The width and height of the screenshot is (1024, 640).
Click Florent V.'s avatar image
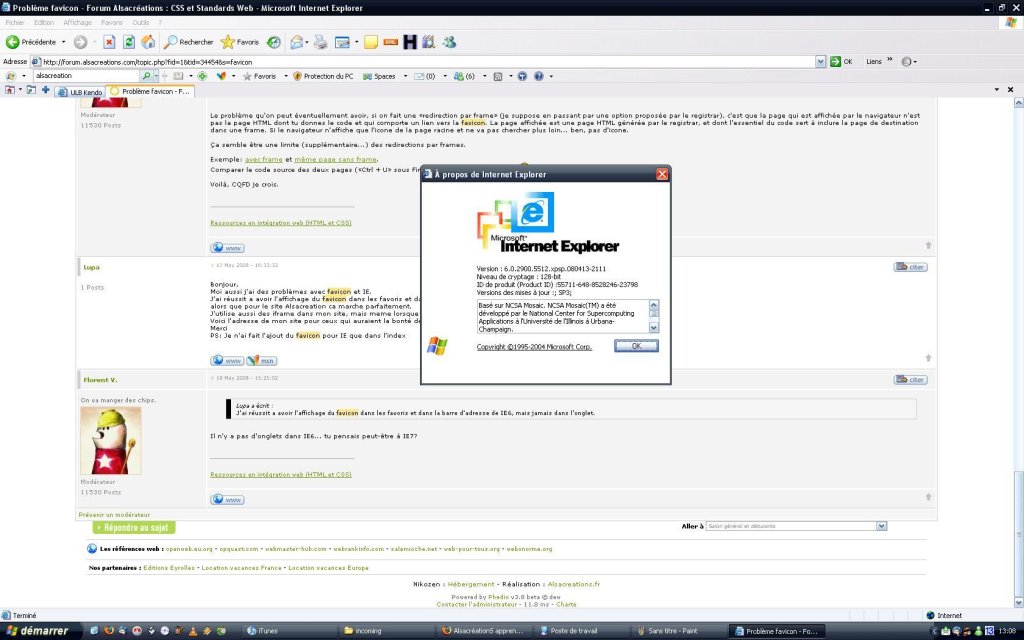110,441
